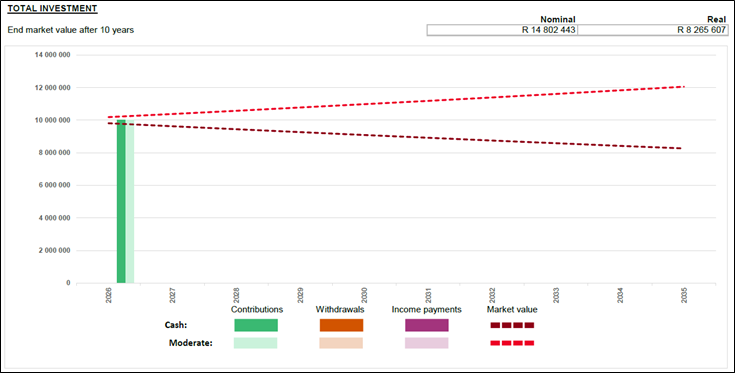Click the light green Moderate contributions bar
Image resolution: width=735 pixels, height=373 pixels.
(x=130, y=201)
